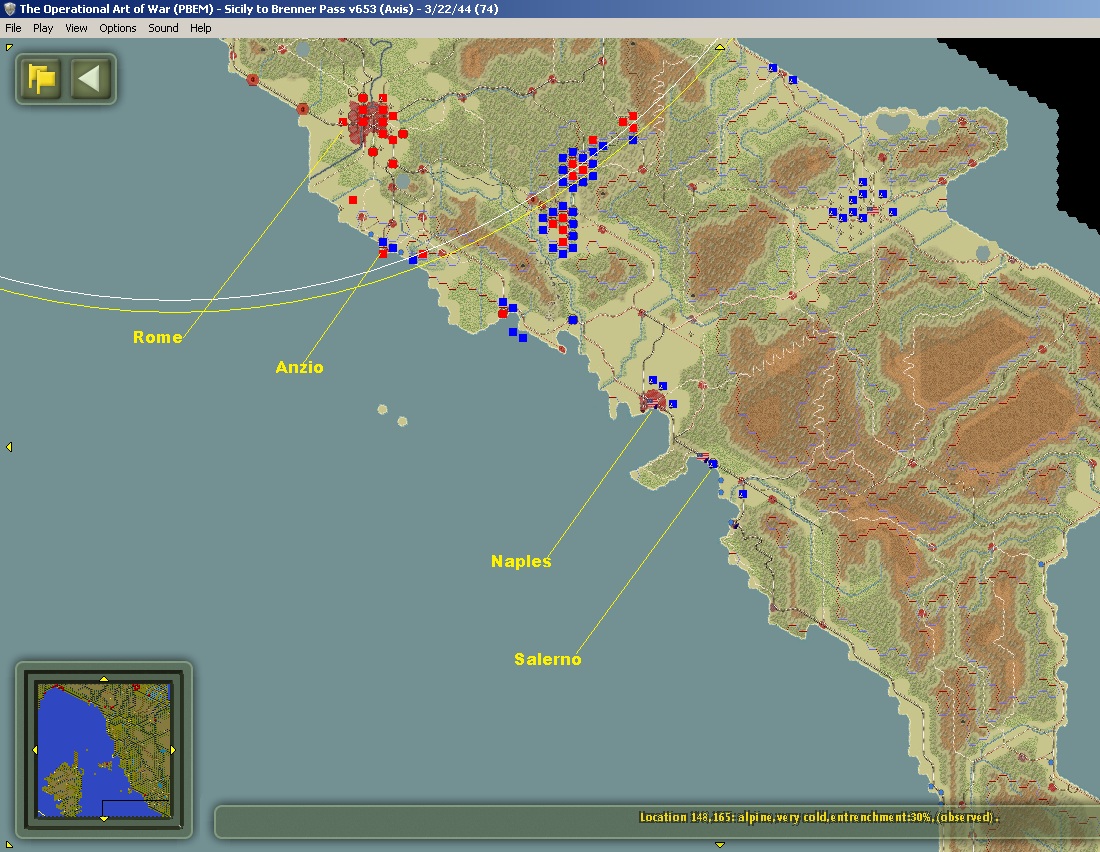Click the minimap overview of Italy
The height and width of the screenshot is (852, 1100).
pyautogui.click(x=104, y=750)
